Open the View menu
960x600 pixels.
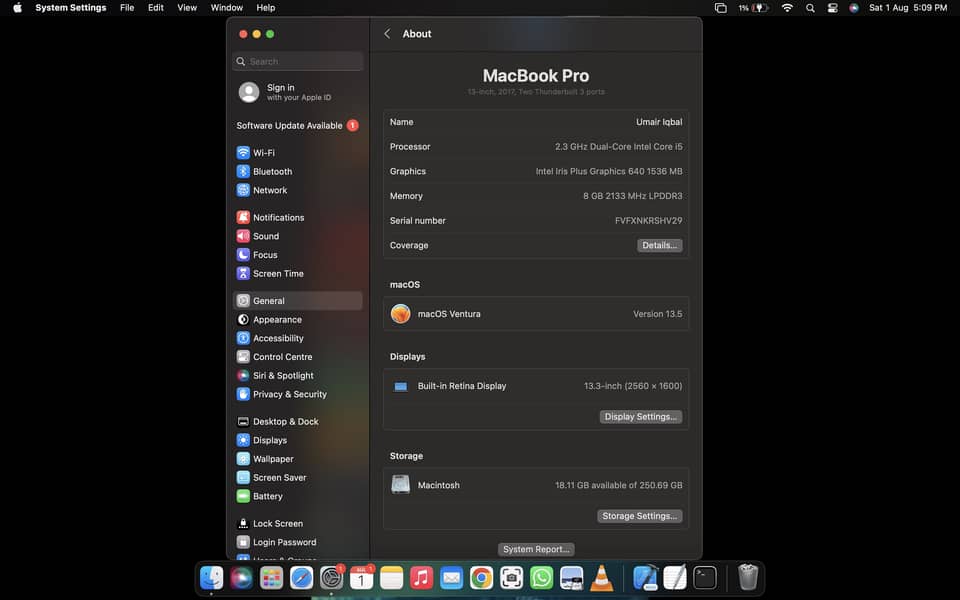[x=187, y=8]
